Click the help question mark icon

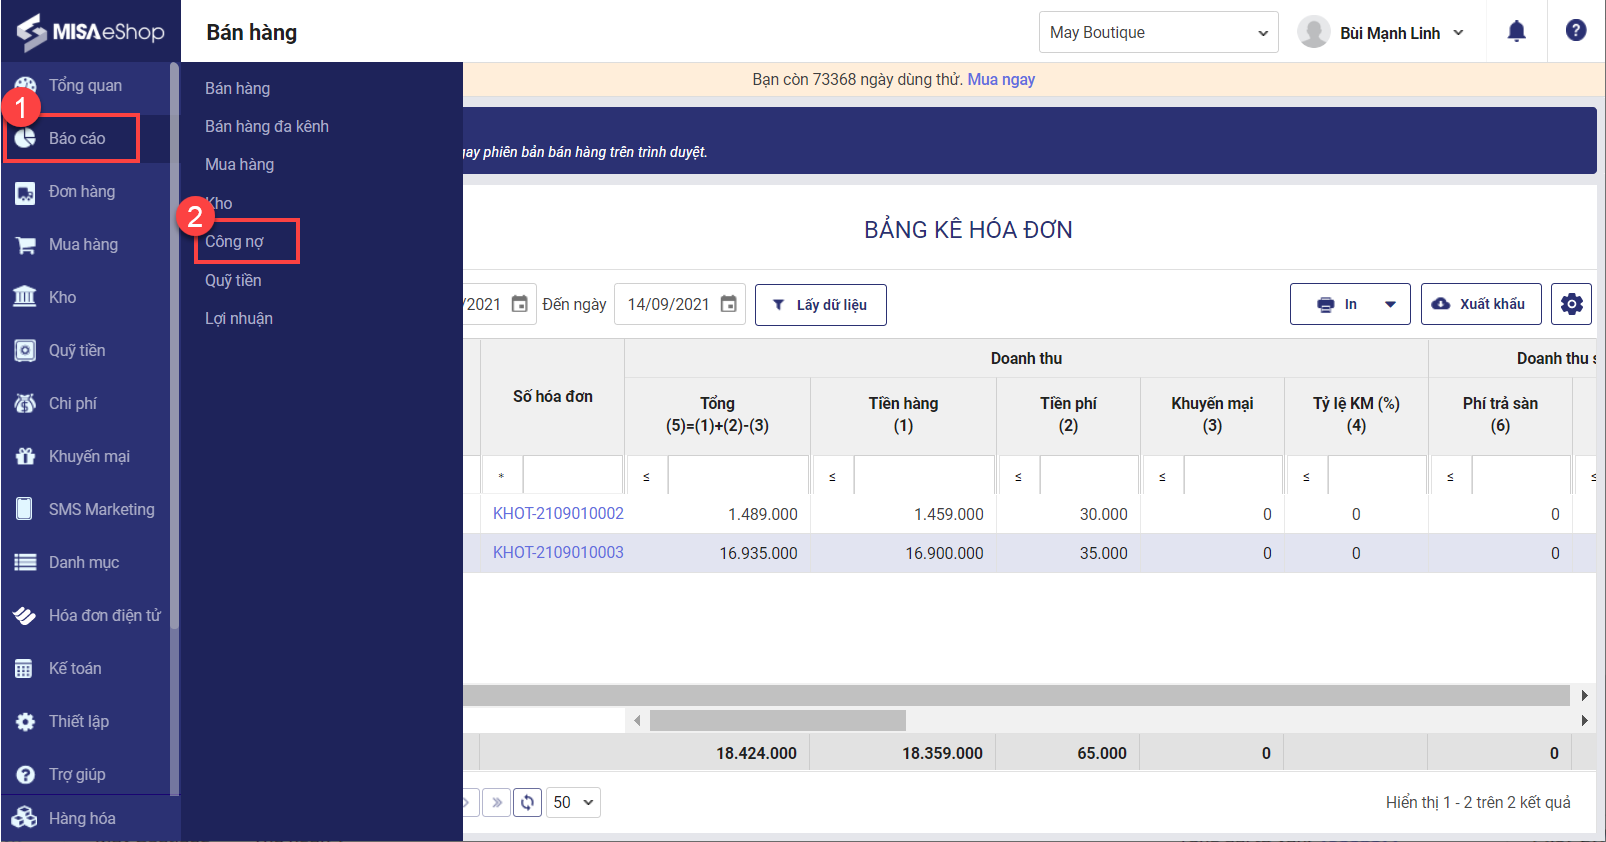[x=1576, y=31]
